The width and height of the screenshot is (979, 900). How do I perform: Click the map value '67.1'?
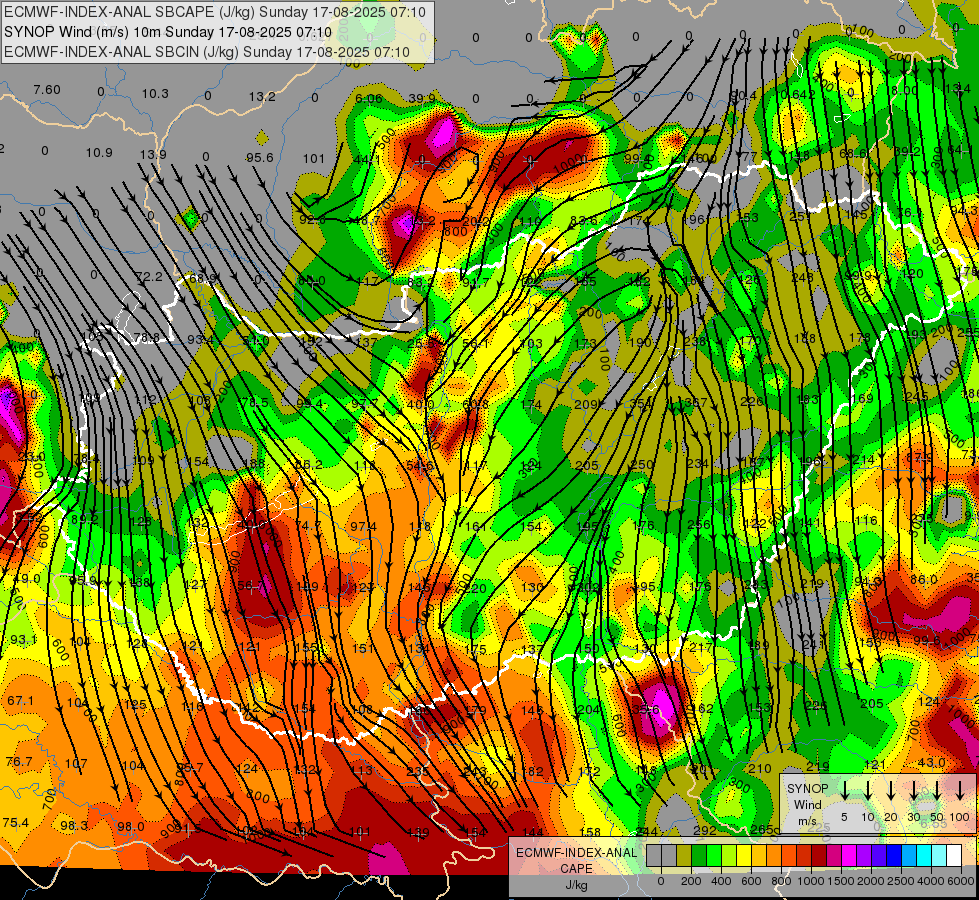pos(21,701)
